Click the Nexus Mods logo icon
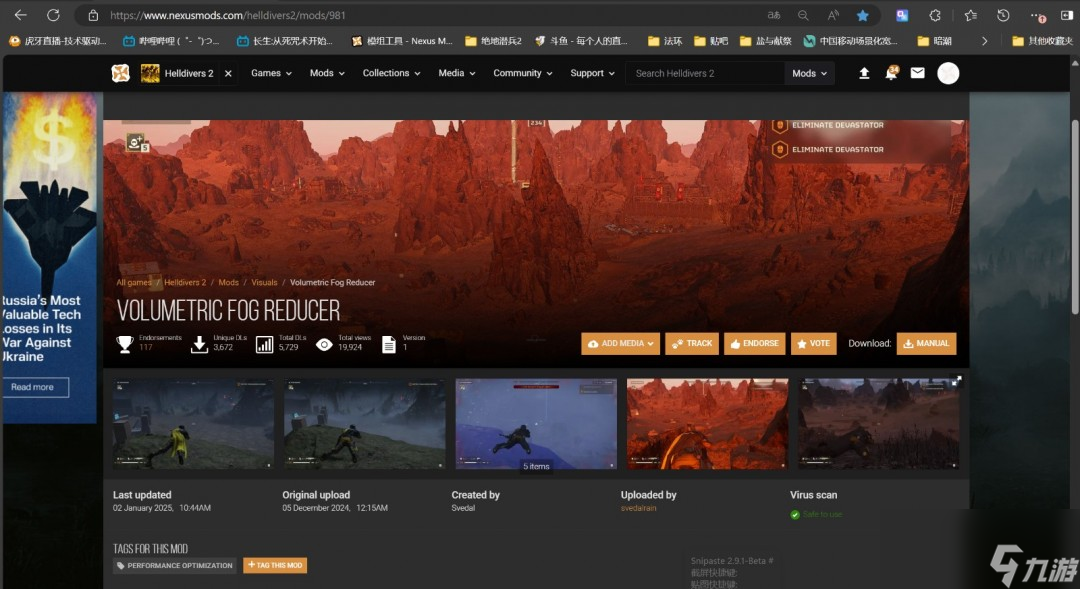The height and width of the screenshot is (589, 1080). pos(121,73)
